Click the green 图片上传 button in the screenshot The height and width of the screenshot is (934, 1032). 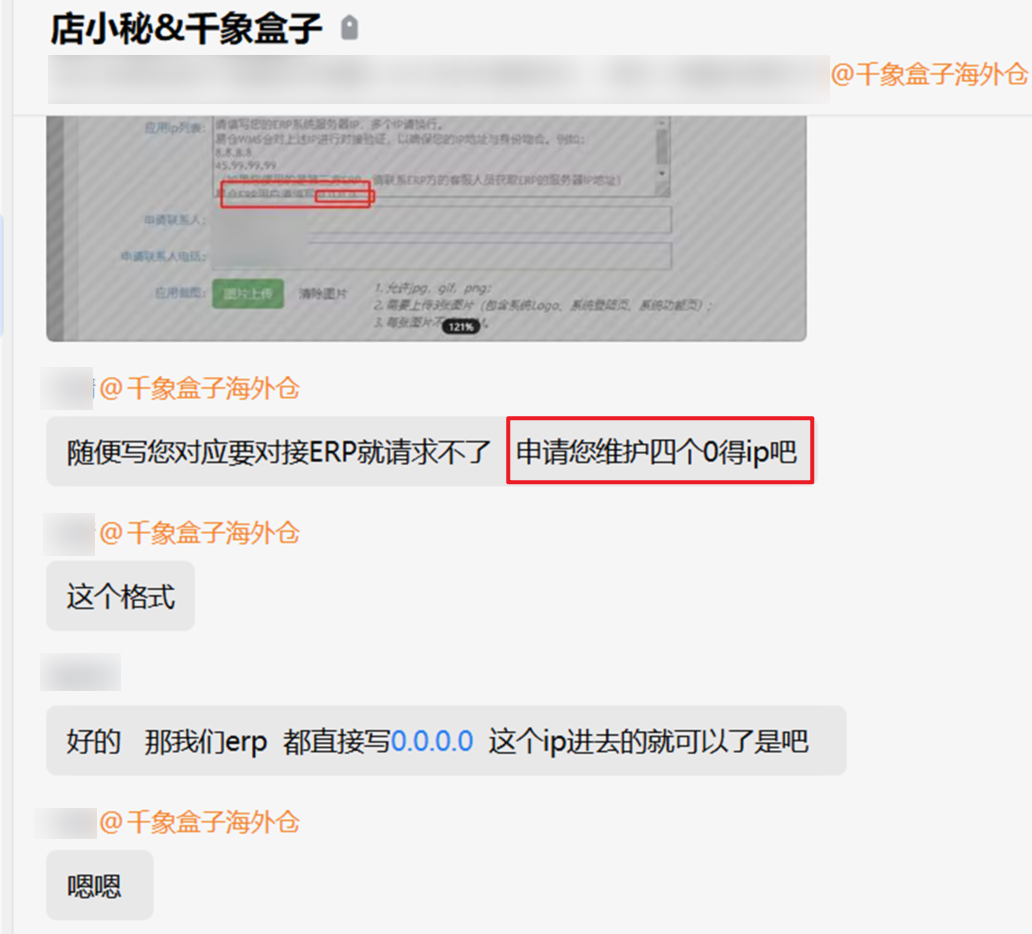click(247, 294)
